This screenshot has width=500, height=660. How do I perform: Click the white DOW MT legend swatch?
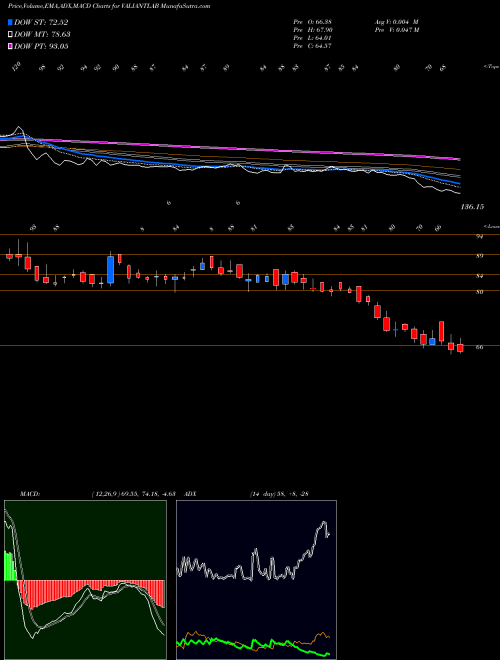pyautogui.click(x=10, y=34)
